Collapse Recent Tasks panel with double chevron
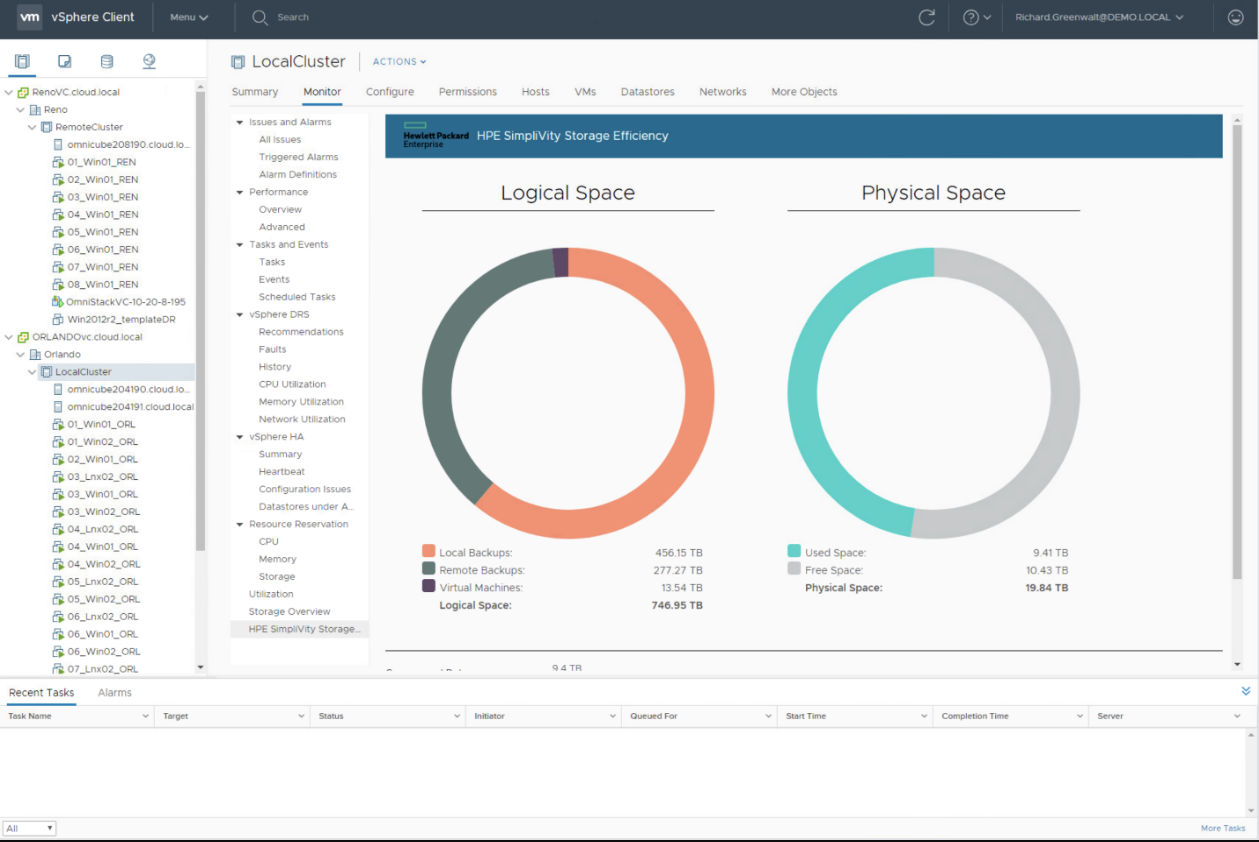This screenshot has width=1259, height=842. 1245,691
